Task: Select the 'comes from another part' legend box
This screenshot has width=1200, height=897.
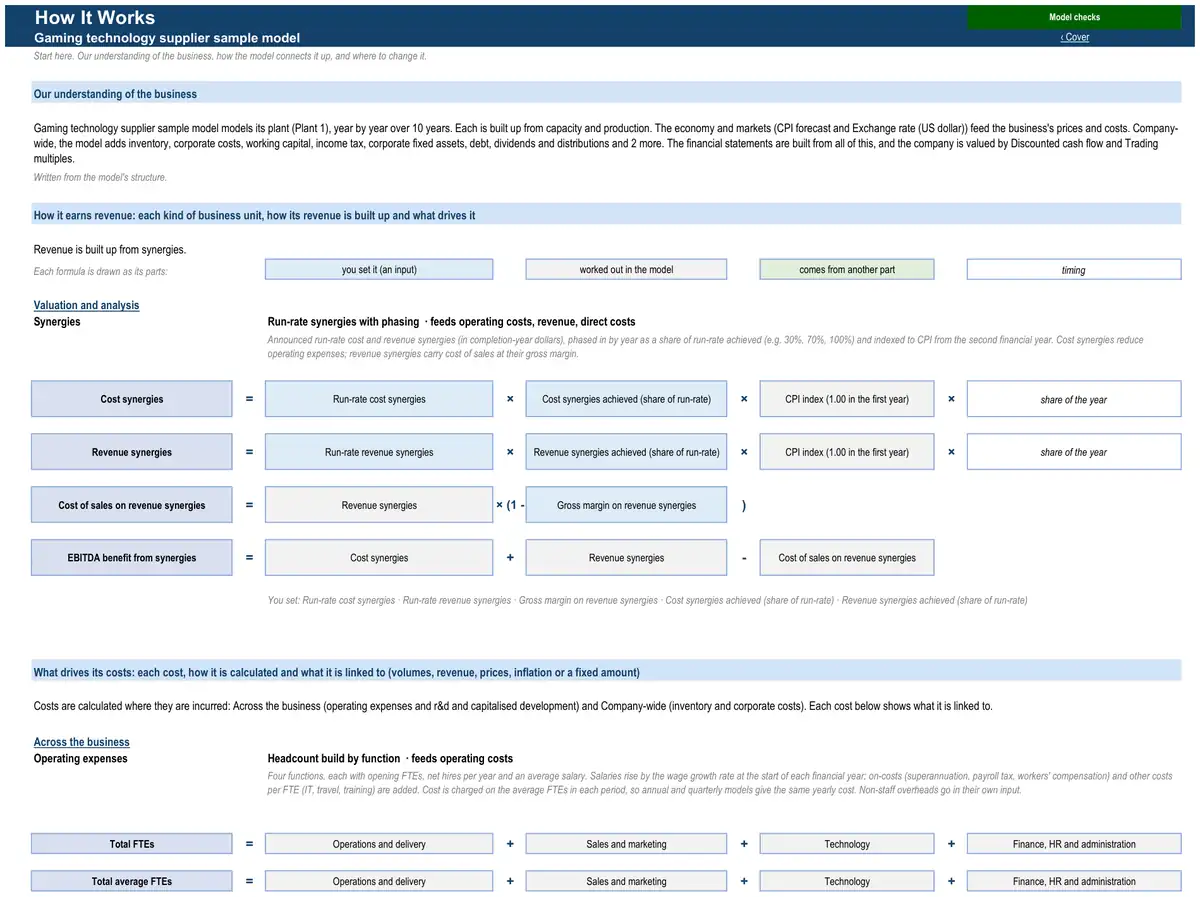Action: [847, 270]
